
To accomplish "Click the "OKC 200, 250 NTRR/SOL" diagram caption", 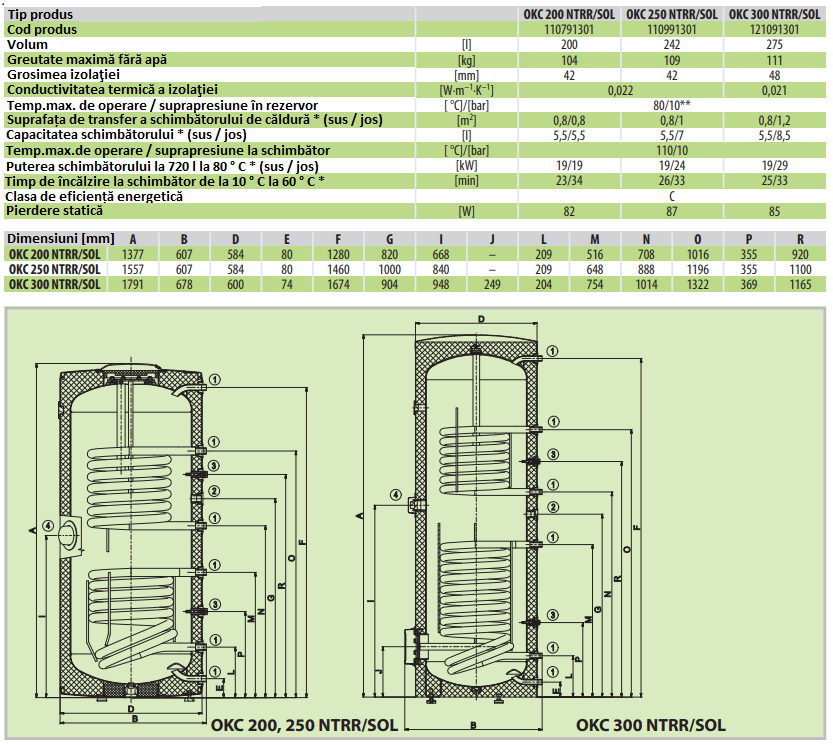I will click(305, 724).
